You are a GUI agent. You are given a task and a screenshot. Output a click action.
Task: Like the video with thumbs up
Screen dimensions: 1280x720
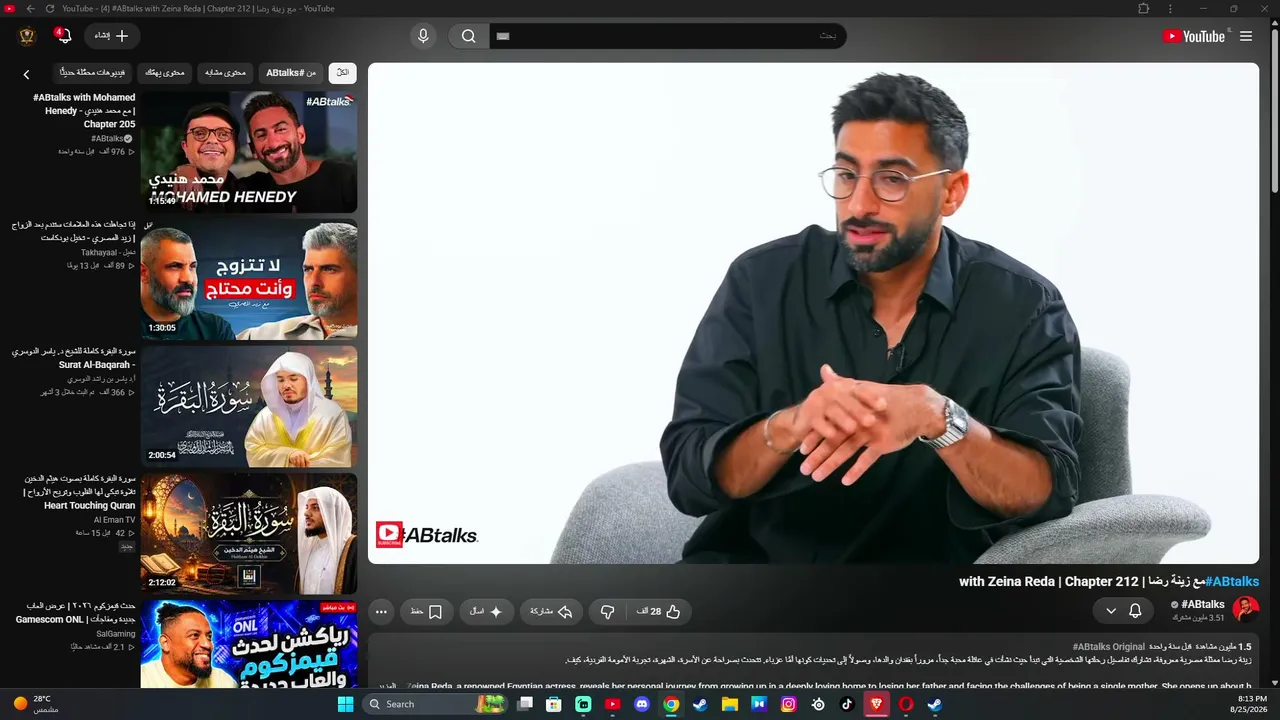pos(658,611)
